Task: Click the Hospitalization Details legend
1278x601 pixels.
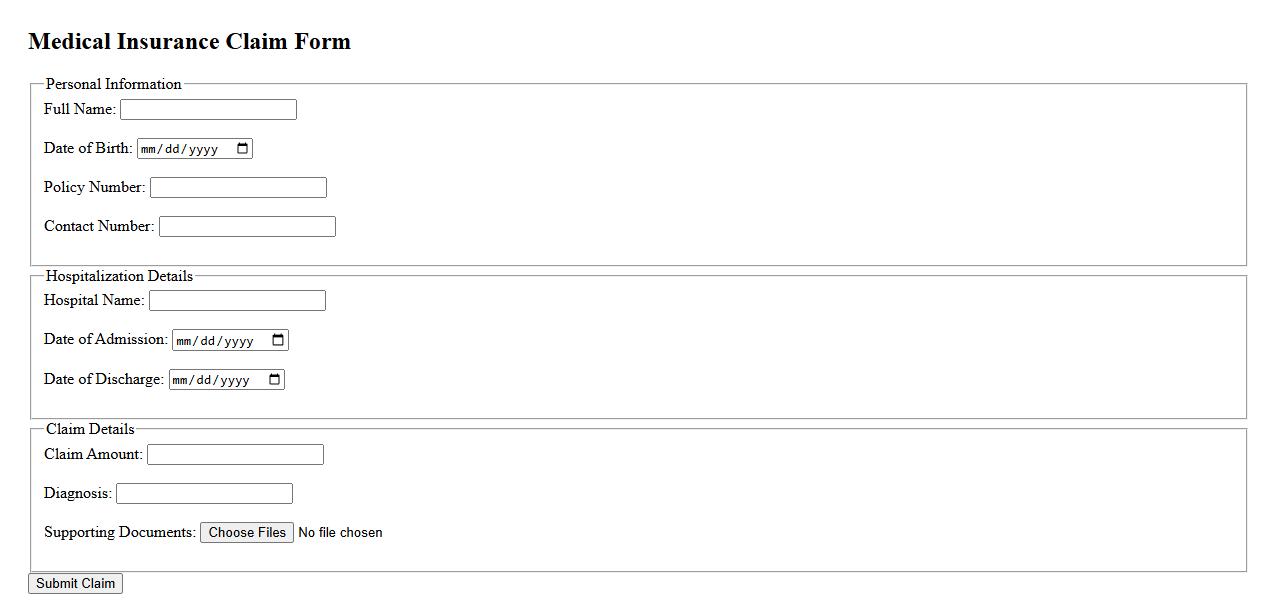Action: (x=119, y=276)
